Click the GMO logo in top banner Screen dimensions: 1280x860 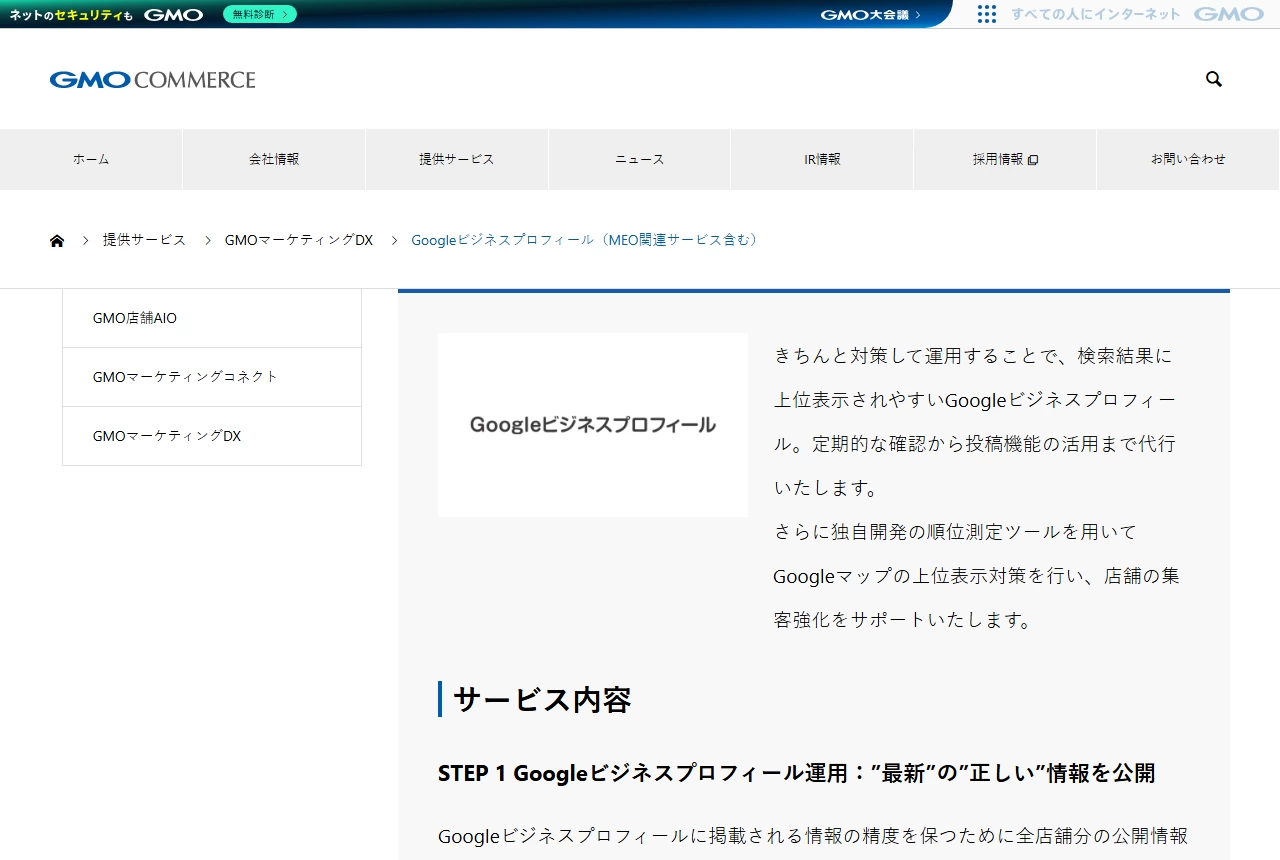[173, 14]
